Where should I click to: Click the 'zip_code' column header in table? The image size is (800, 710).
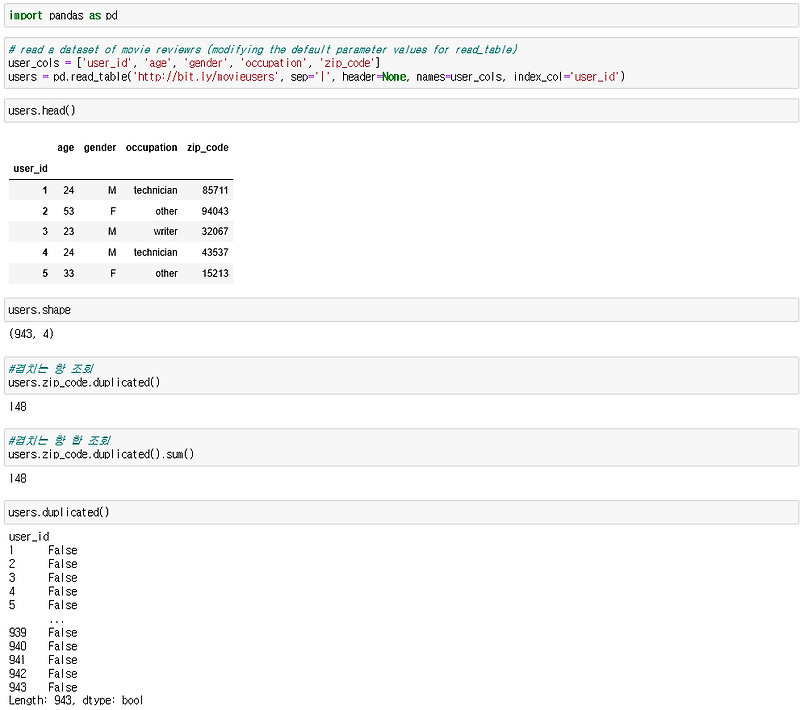tap(208, 147)
